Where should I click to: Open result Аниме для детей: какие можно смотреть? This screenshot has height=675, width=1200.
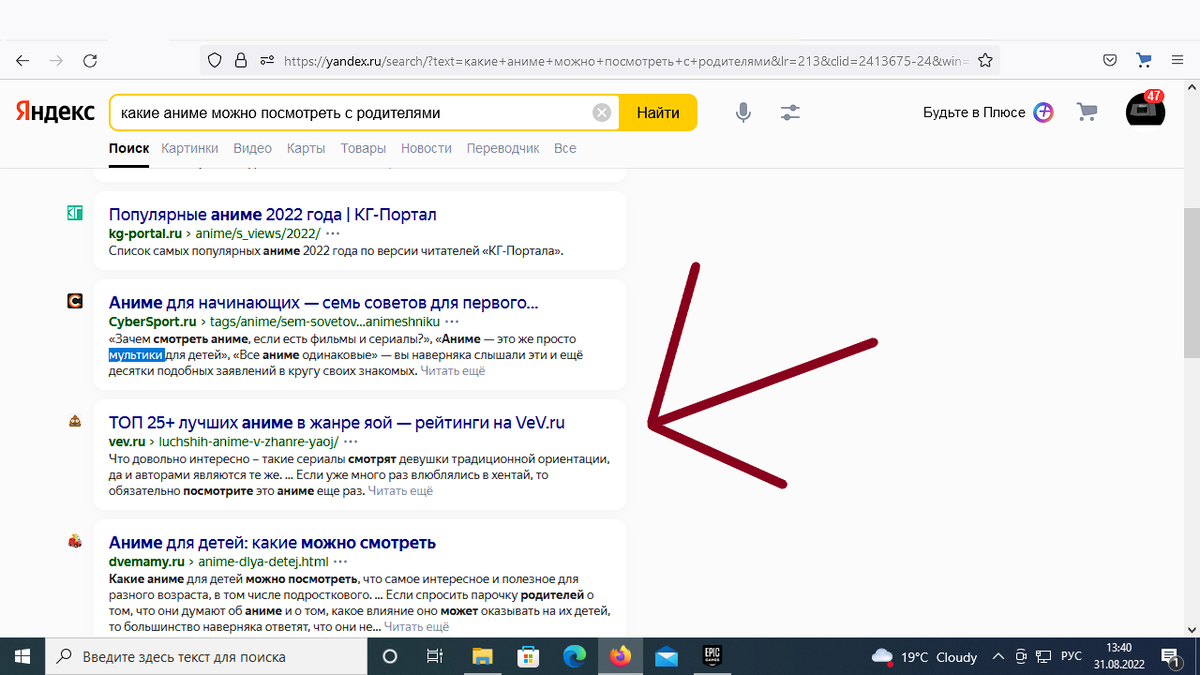pos(272,542)
